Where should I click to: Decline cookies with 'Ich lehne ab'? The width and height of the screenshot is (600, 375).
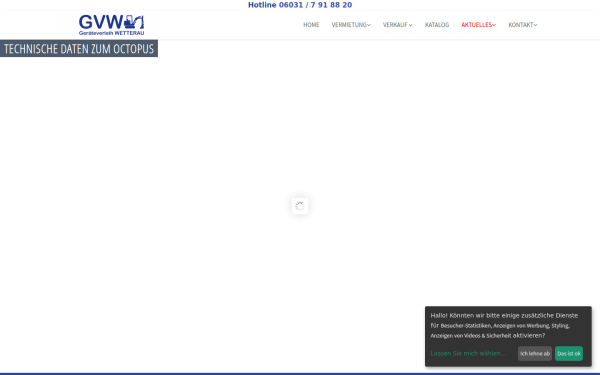click(x=535, y=354)
